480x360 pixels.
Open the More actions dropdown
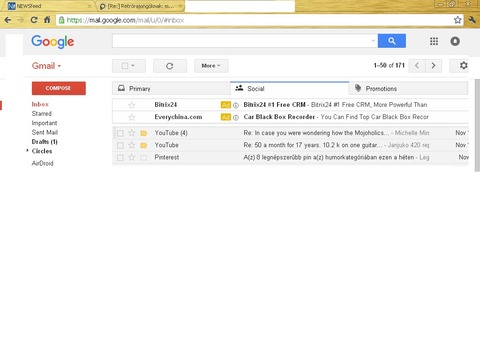(x=211, y=66)
